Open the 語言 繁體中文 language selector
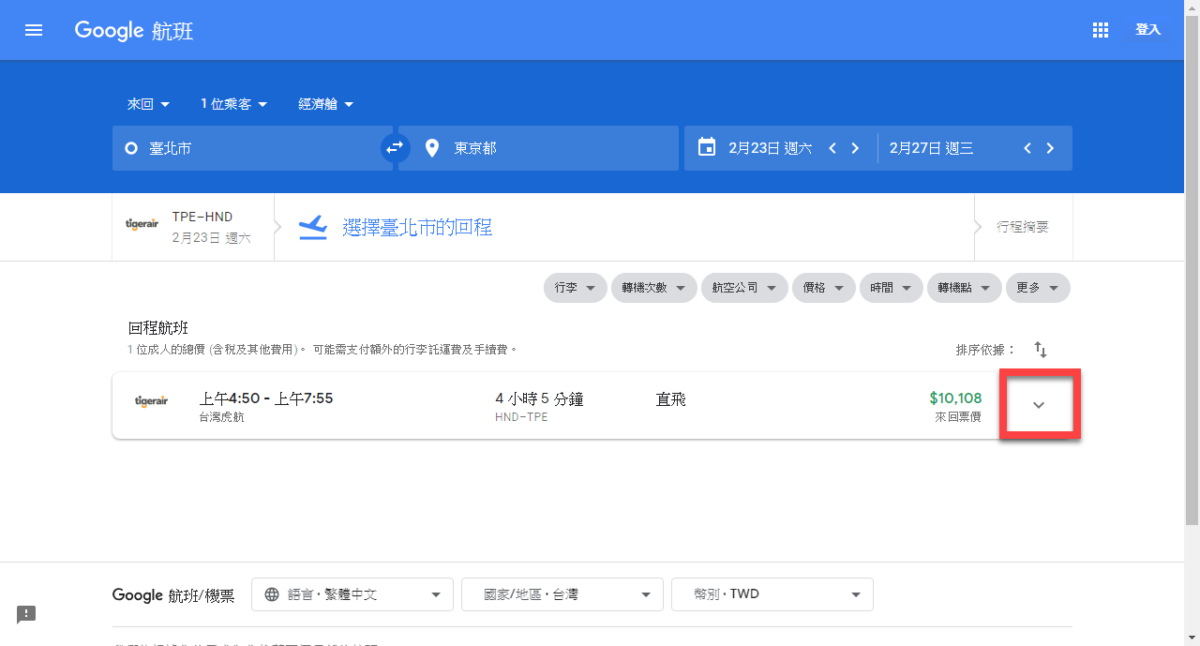This screenshot has height=646, width=1200. pos(352,594)
